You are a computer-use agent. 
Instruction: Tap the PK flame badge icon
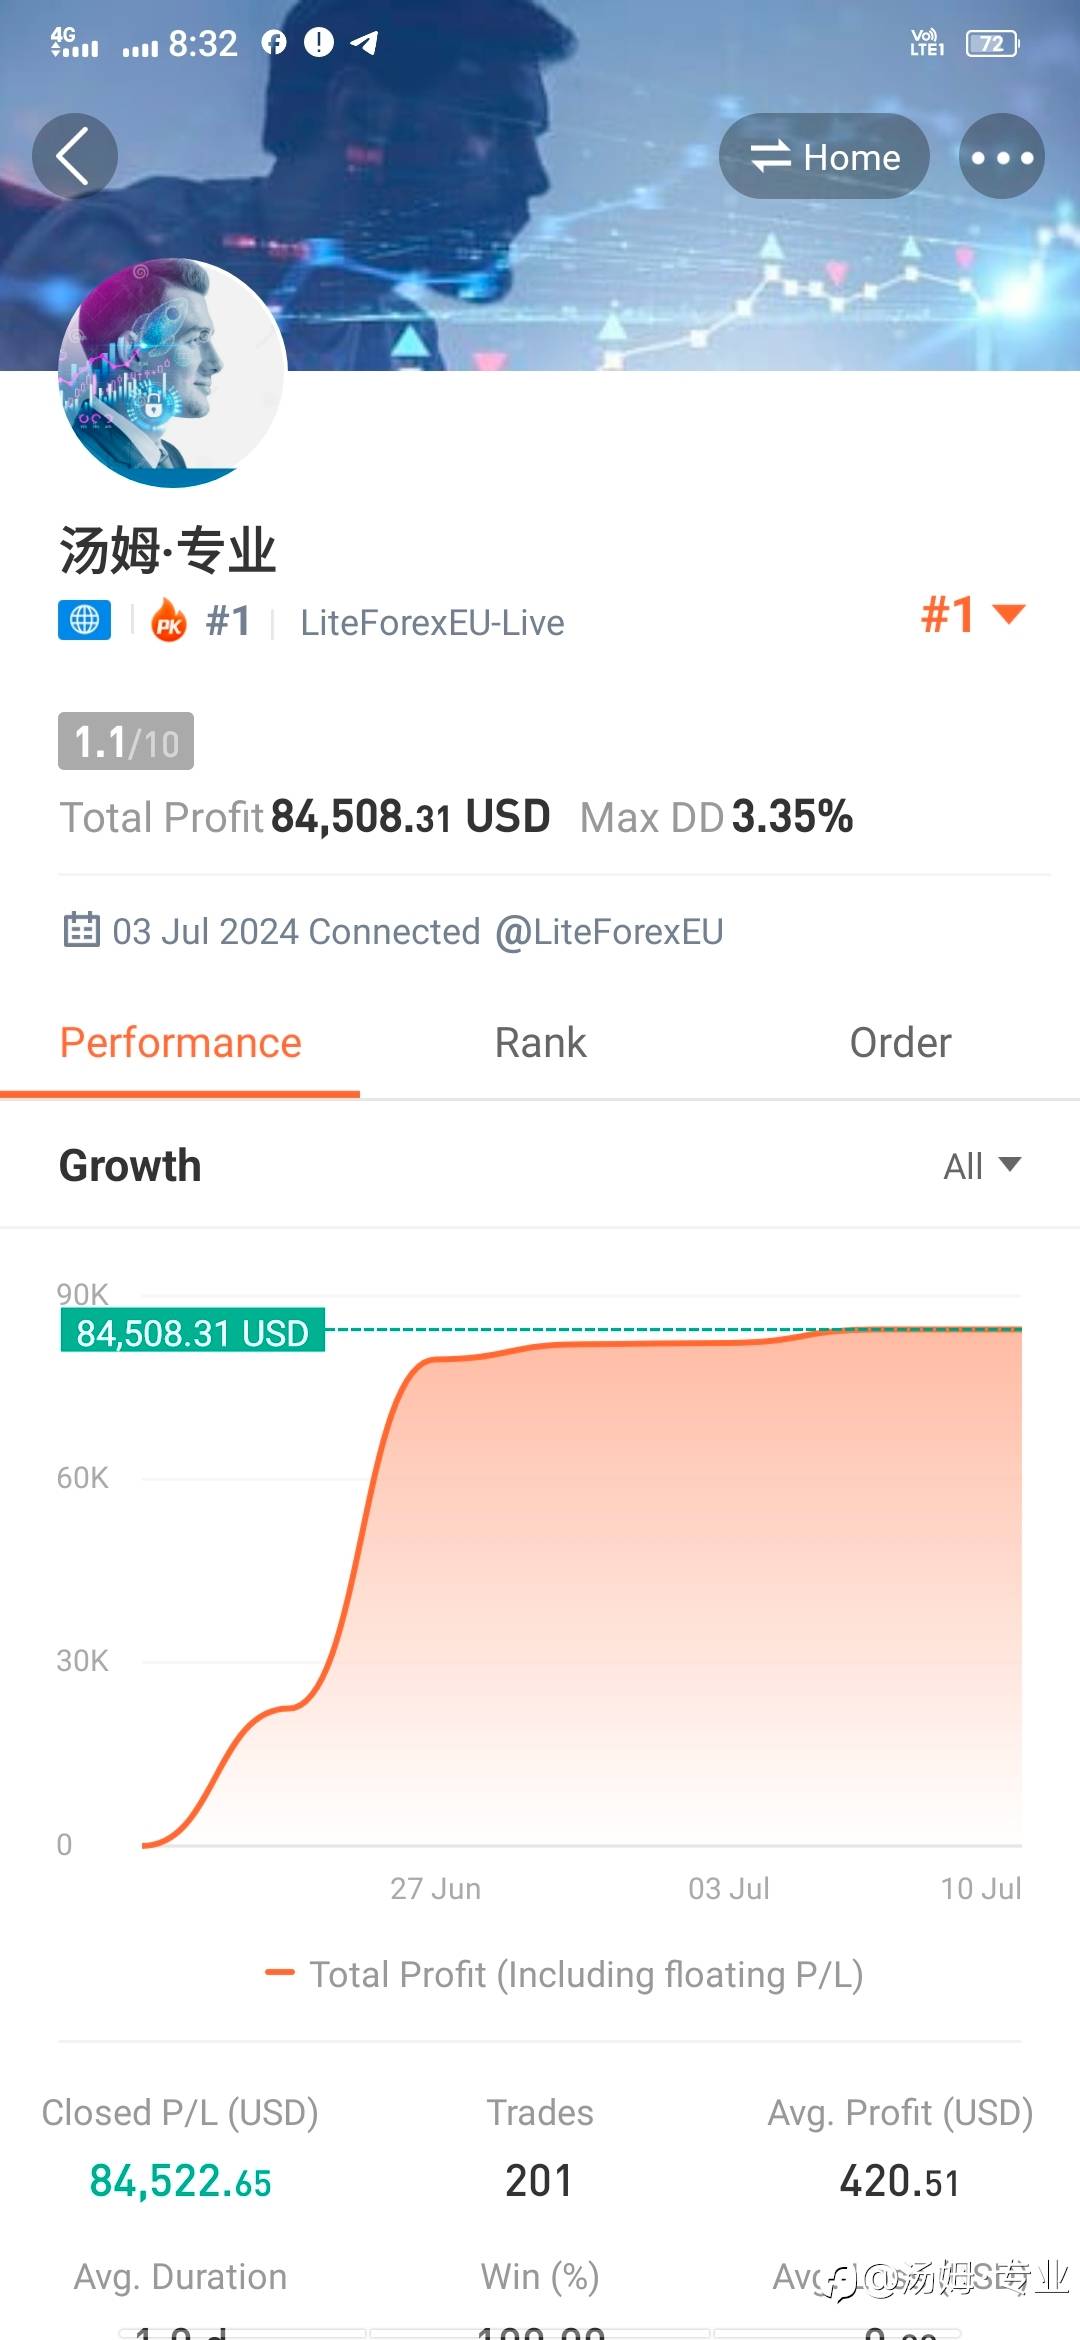point(169,622)
